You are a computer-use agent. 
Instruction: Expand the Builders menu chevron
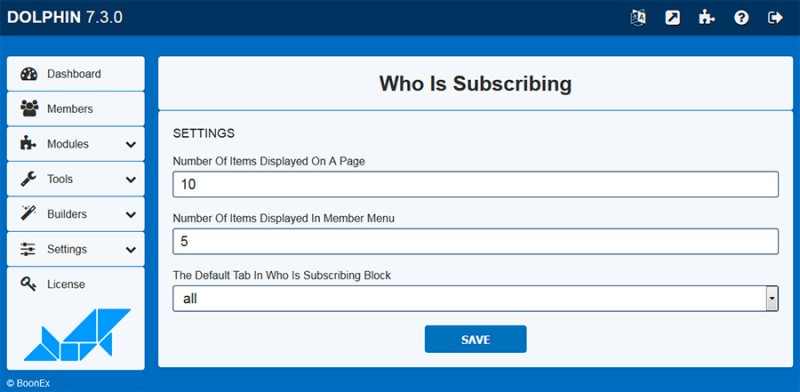(x=131, y=214)
